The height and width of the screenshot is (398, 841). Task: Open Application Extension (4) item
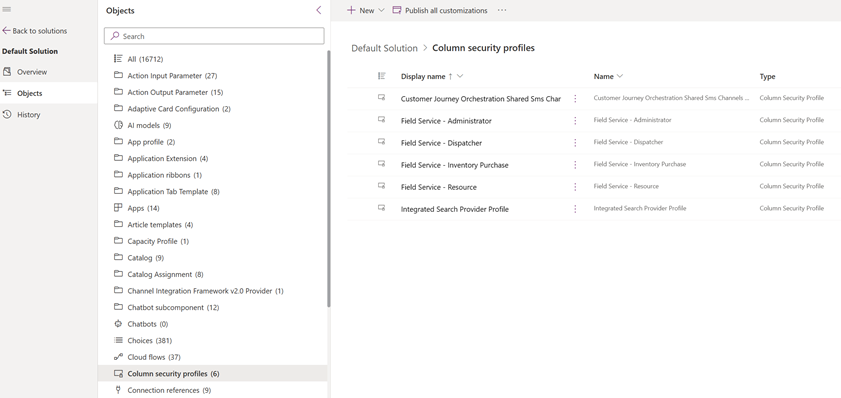[x=167, y=158]
